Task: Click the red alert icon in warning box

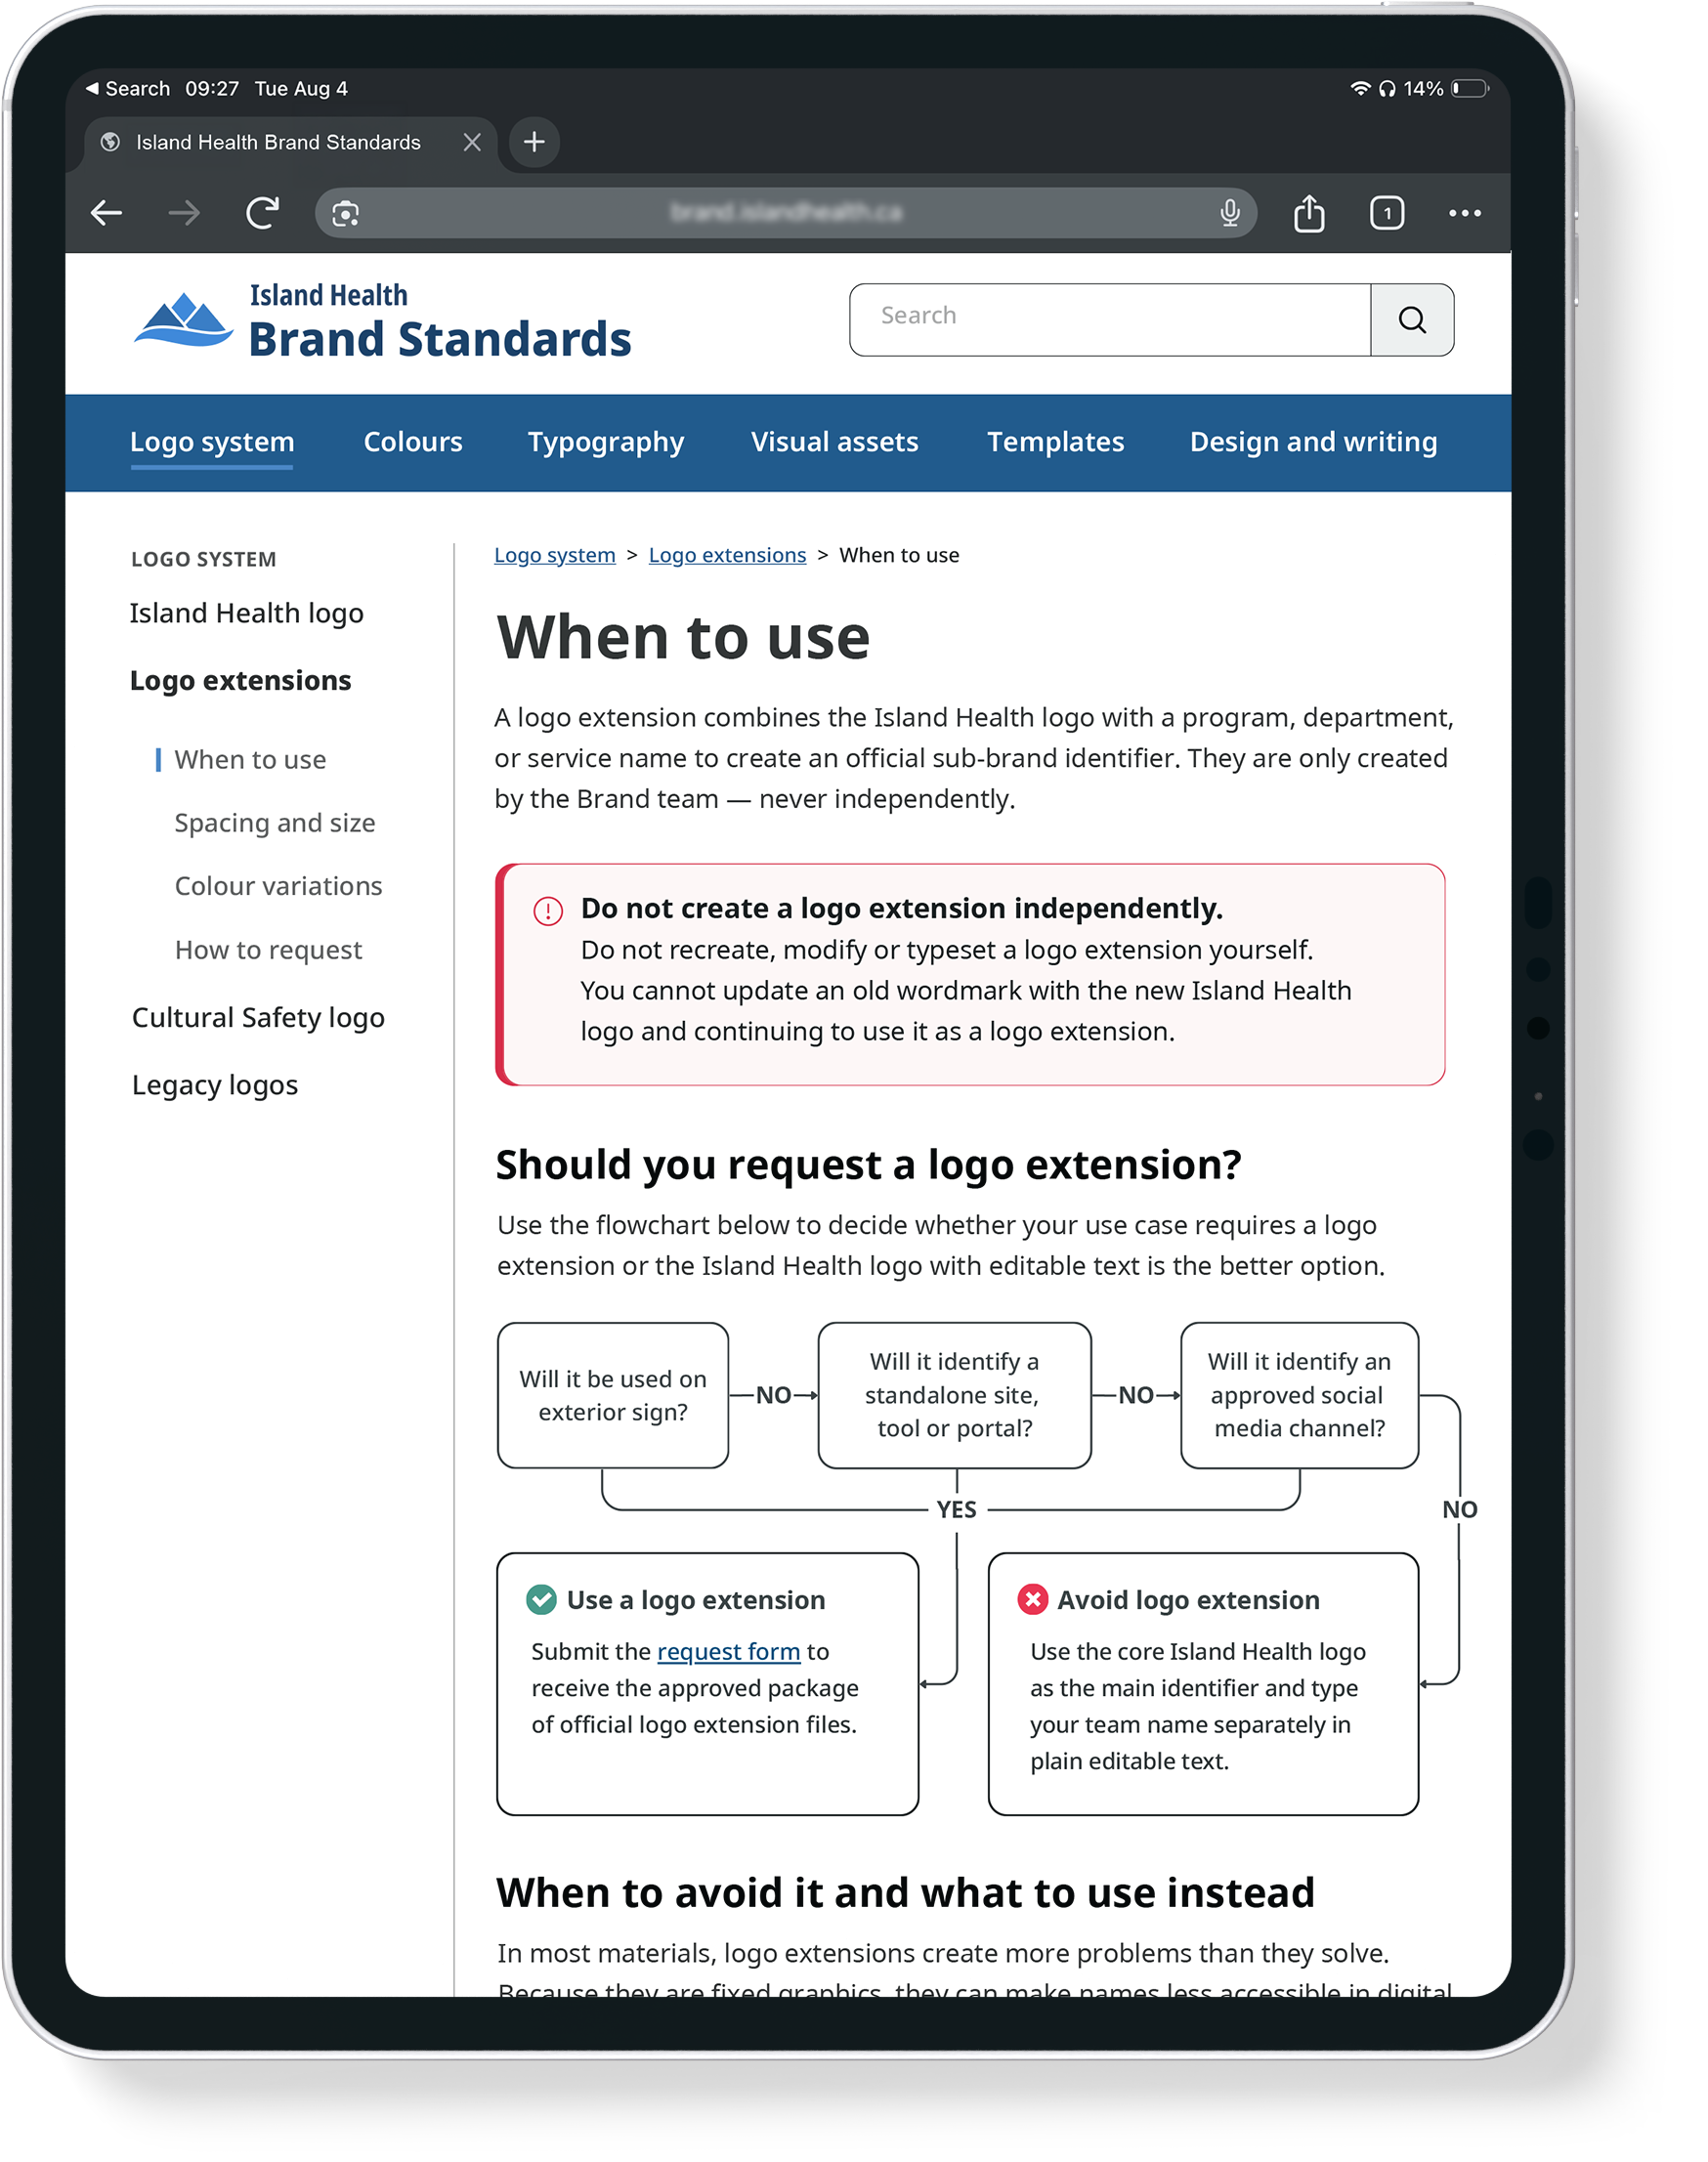Action: 548,910
